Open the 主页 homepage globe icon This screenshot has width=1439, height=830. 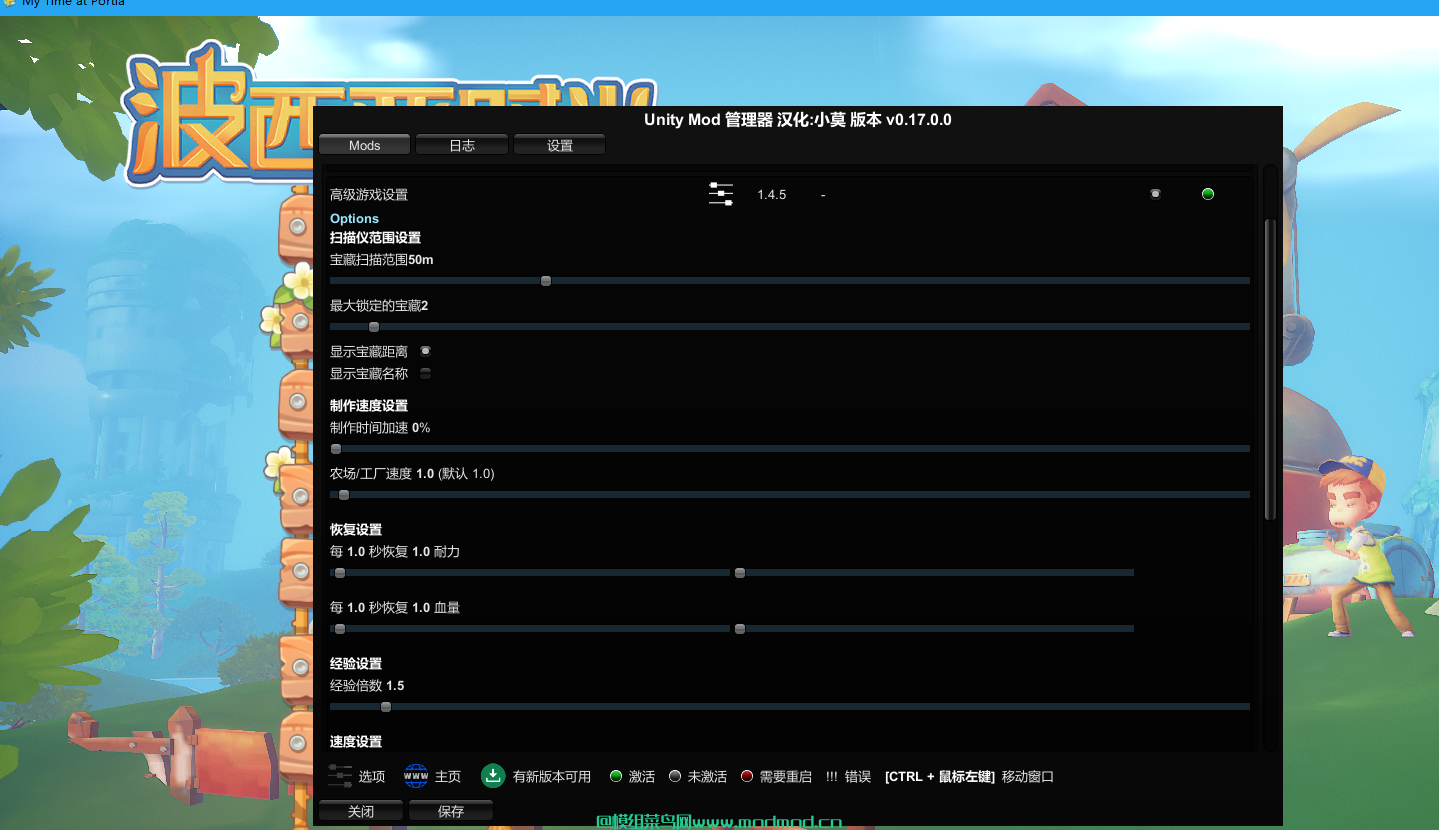pyautogui.click(x=415, y=776)
